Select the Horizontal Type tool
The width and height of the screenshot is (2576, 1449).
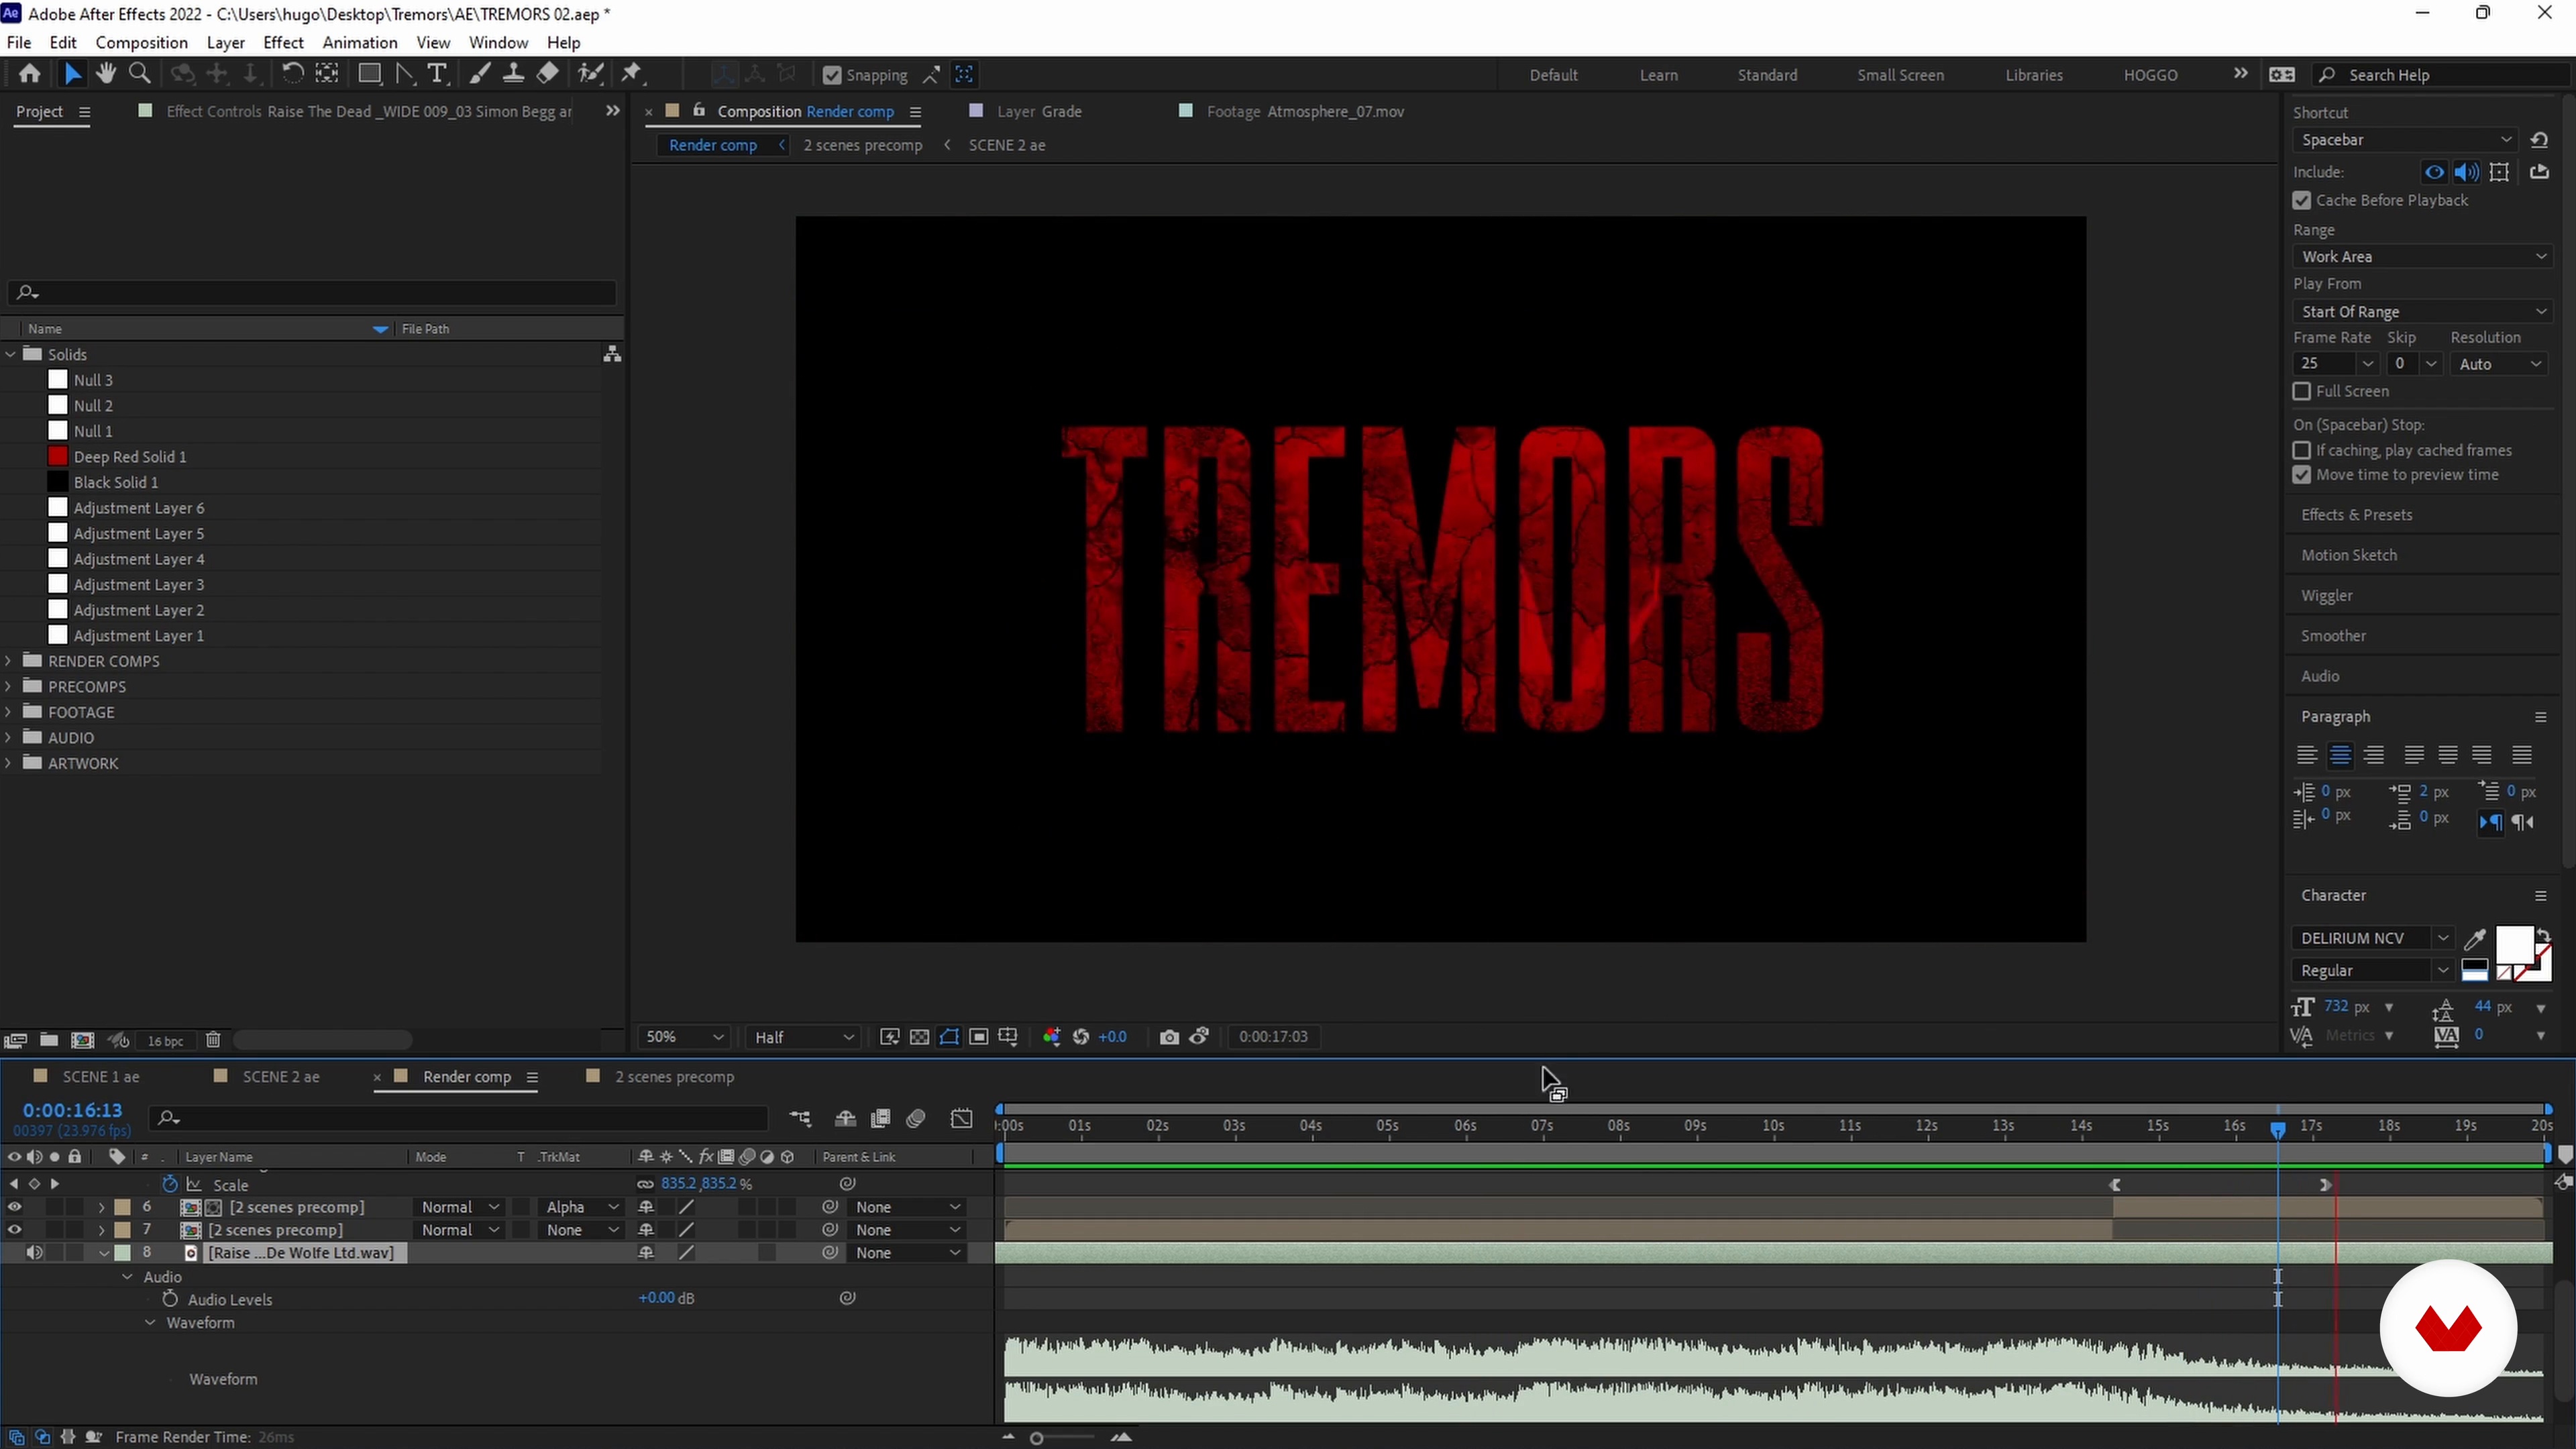[x=437, y=74]
